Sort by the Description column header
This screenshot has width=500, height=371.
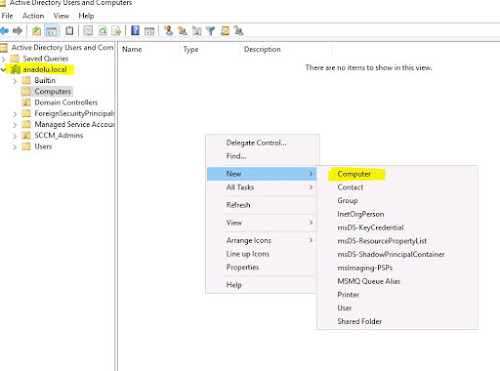286,49
